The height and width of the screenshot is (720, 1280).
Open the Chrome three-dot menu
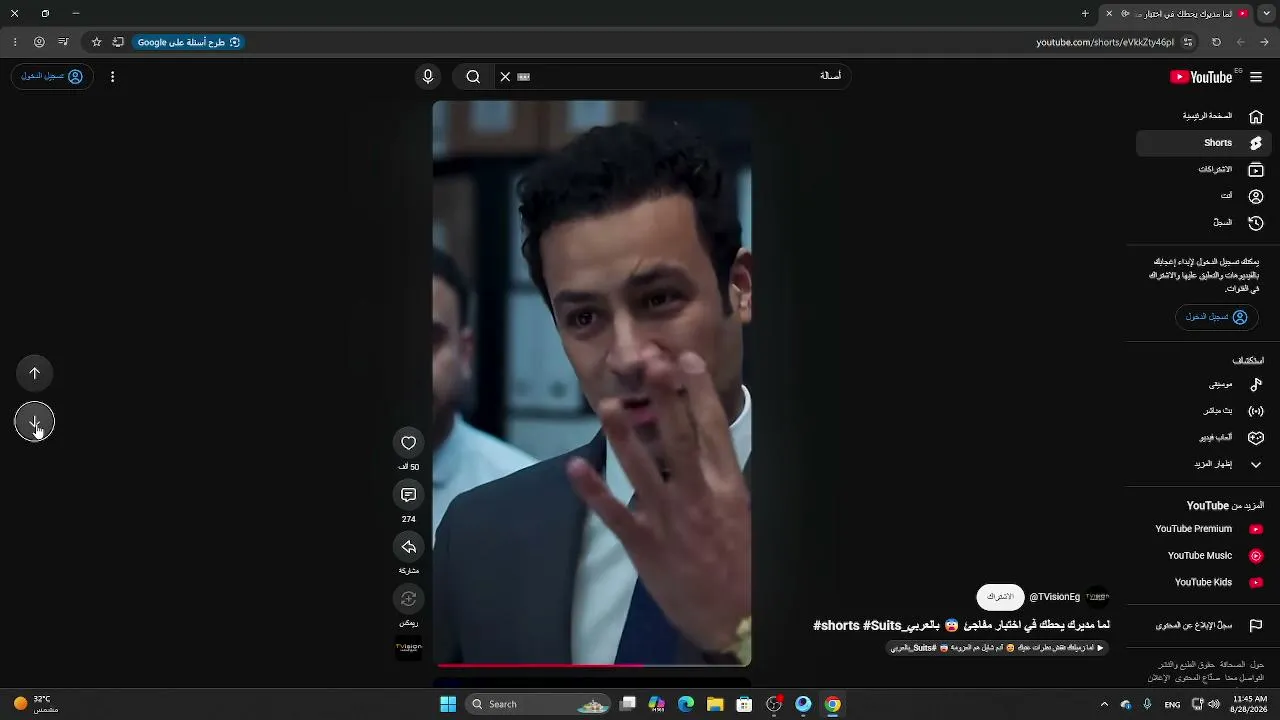point(14,42)
